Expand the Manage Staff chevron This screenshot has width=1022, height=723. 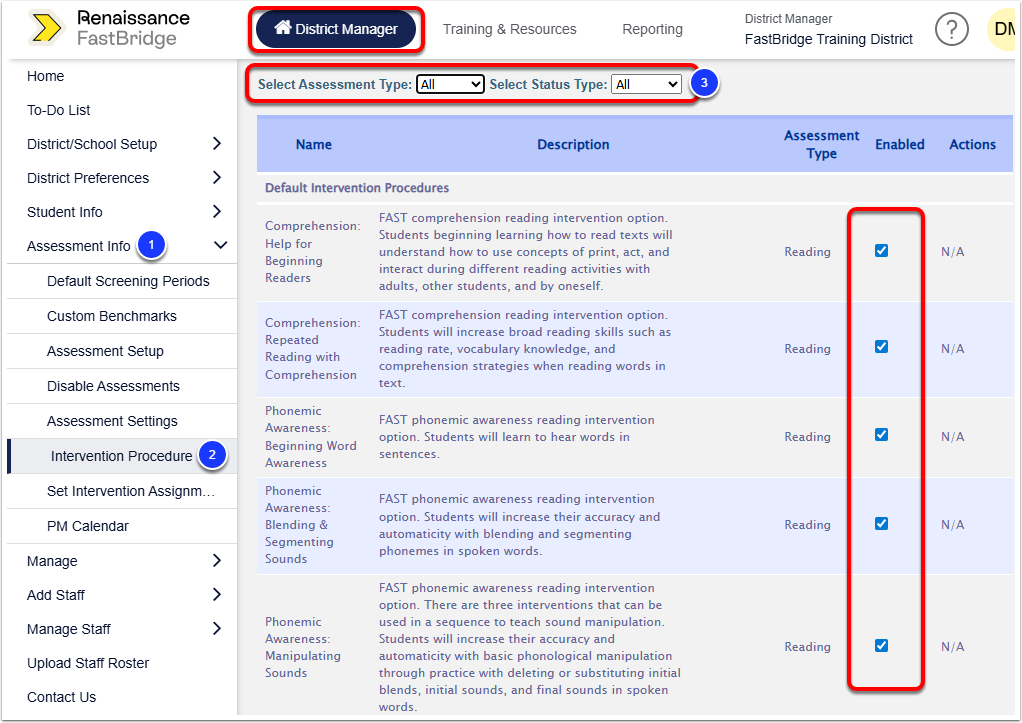(x=217, y=628)
